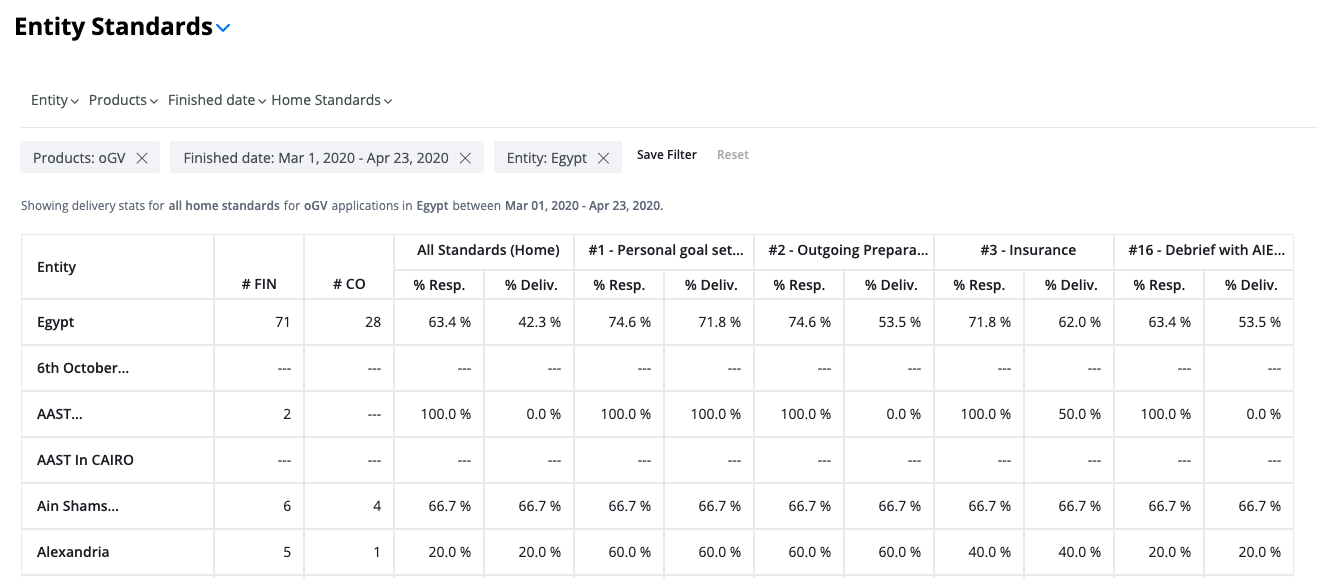The image size is (1318, 578).
Task: Select the Ain Shams entity row
Action: (657, 506)
